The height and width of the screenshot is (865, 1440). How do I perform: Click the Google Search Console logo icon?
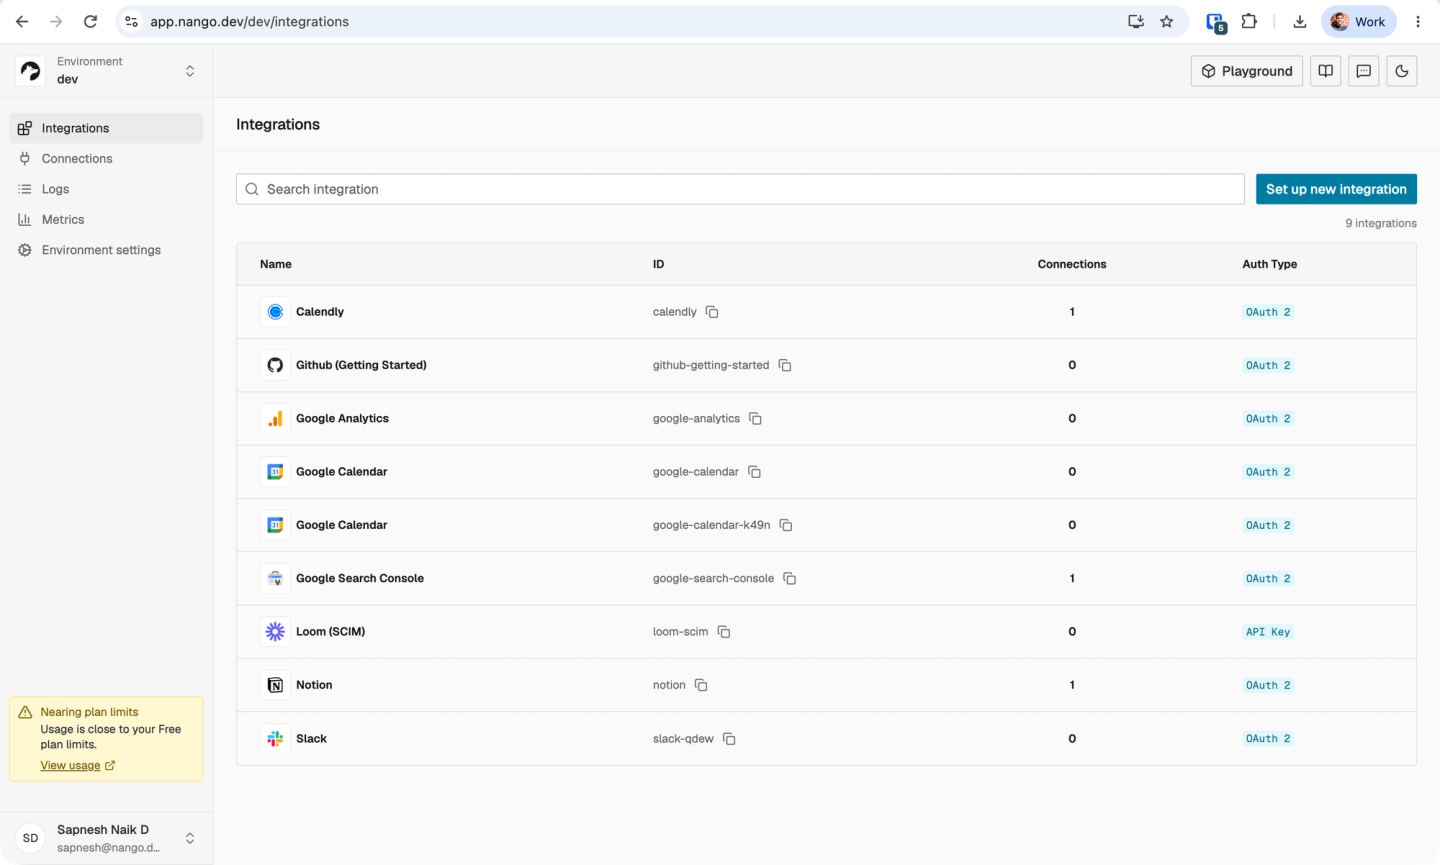click(x=275, y=578)
